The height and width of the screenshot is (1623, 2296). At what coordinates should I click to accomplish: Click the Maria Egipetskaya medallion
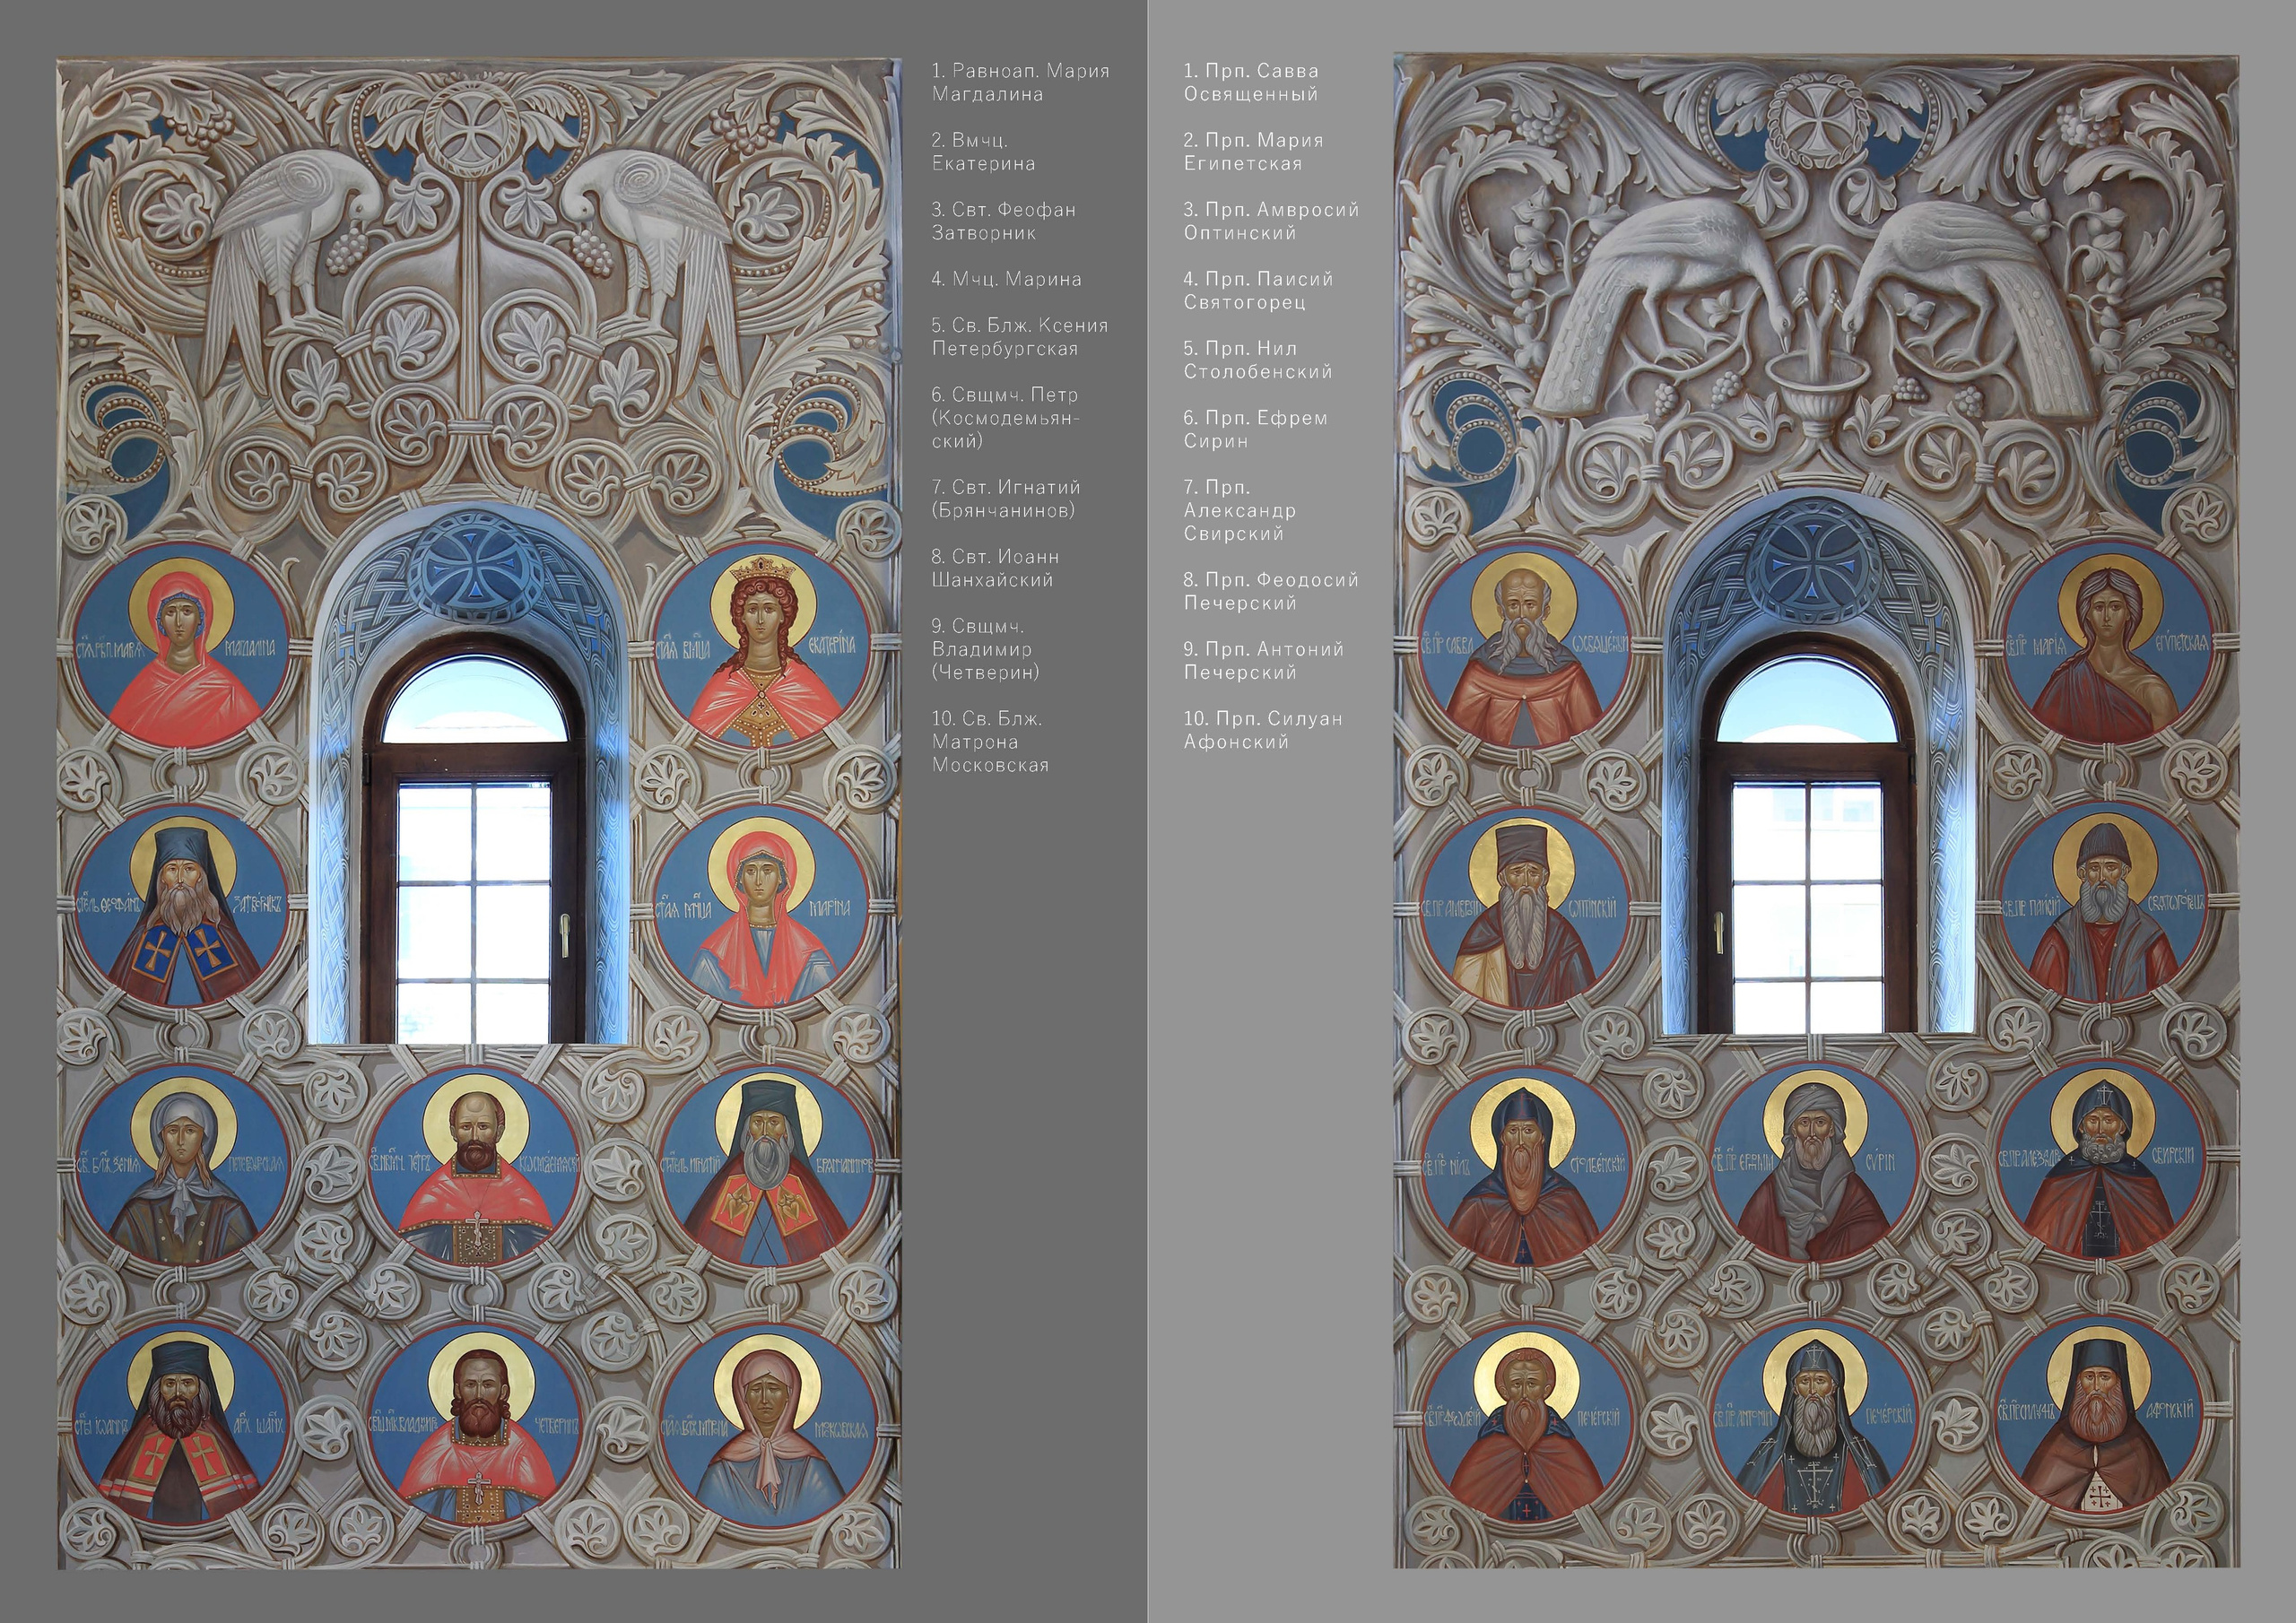(2106, 646)
